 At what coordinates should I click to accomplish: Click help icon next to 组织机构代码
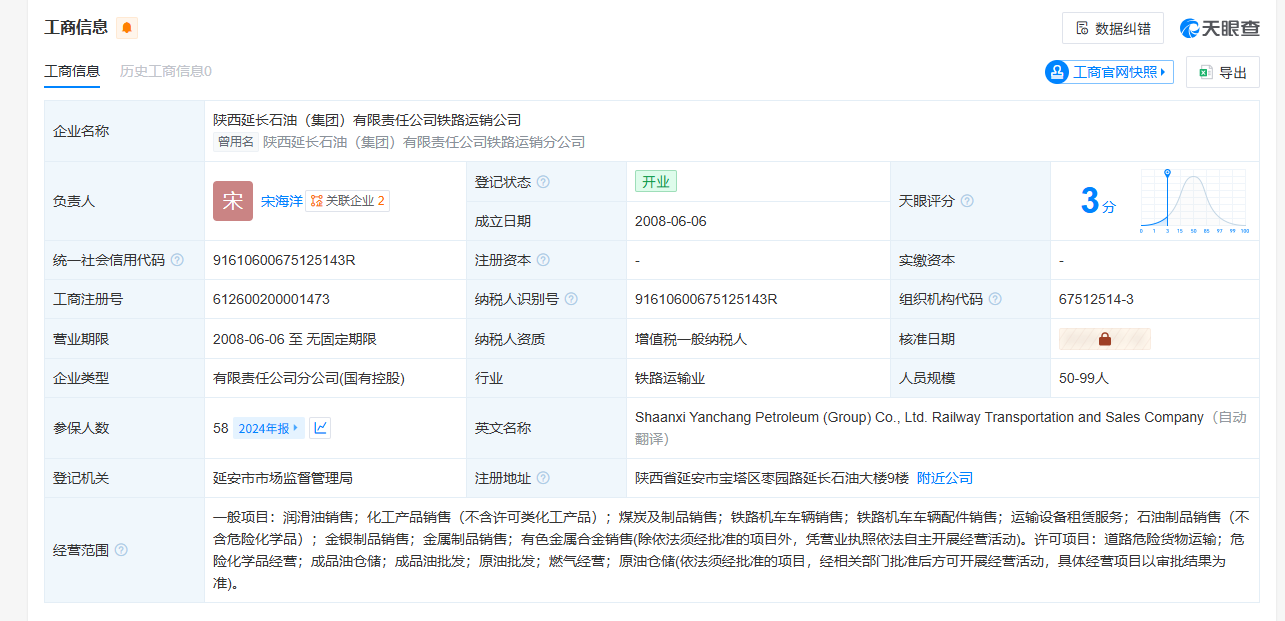point(995,299)
